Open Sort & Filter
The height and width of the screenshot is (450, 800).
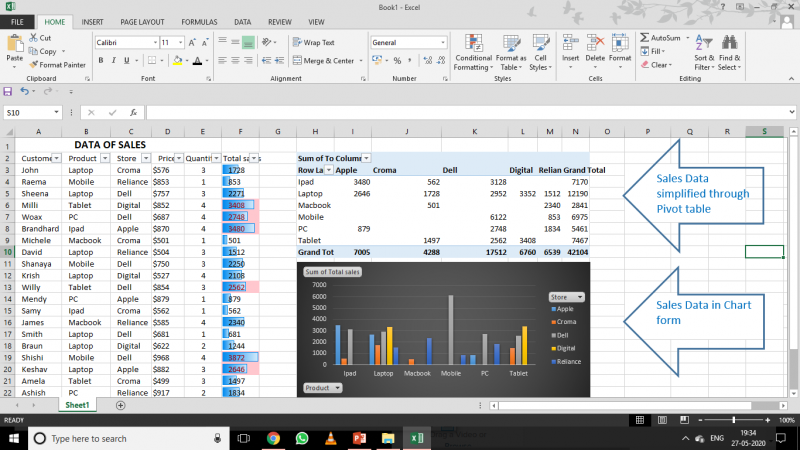[x=704, y=53]
